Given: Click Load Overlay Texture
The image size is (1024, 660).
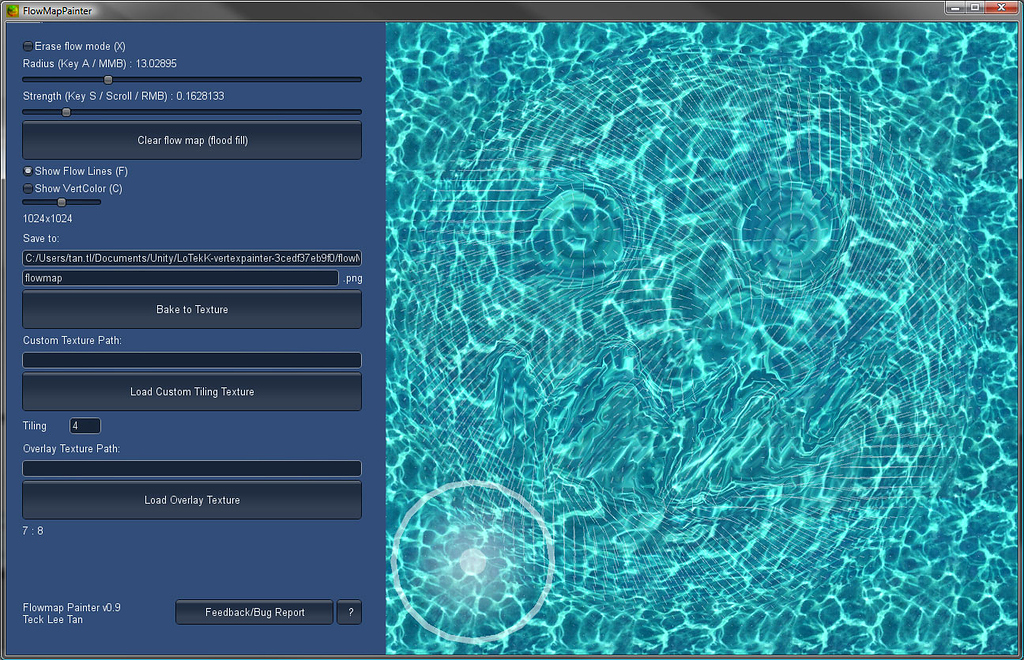Looking at the screenshot, I should (191, 499).
